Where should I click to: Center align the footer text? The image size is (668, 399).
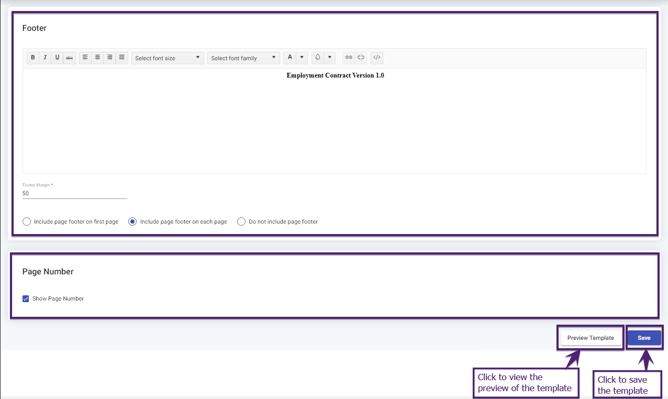coord(98,57)
